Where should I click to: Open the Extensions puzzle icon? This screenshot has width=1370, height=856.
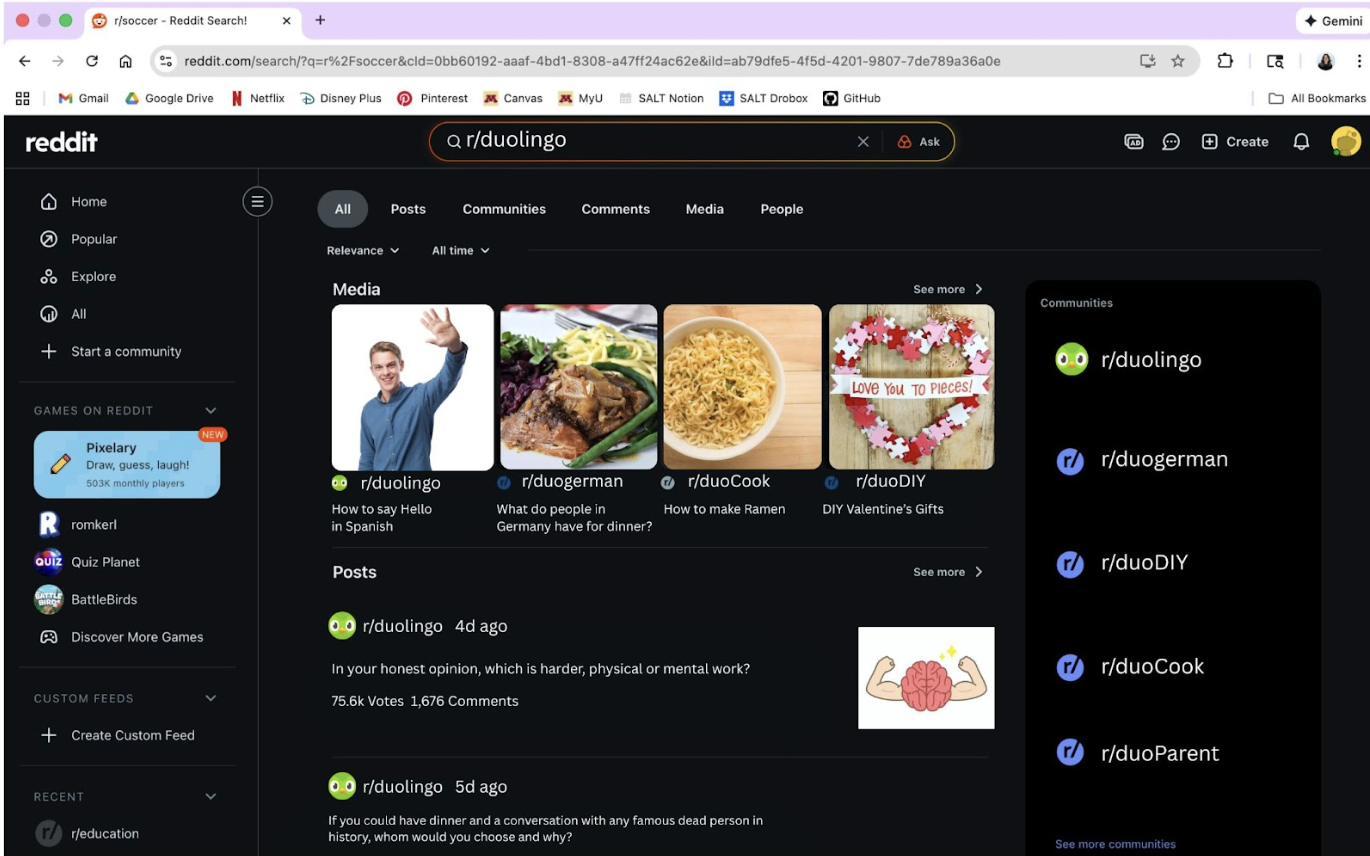[1225, 61]
